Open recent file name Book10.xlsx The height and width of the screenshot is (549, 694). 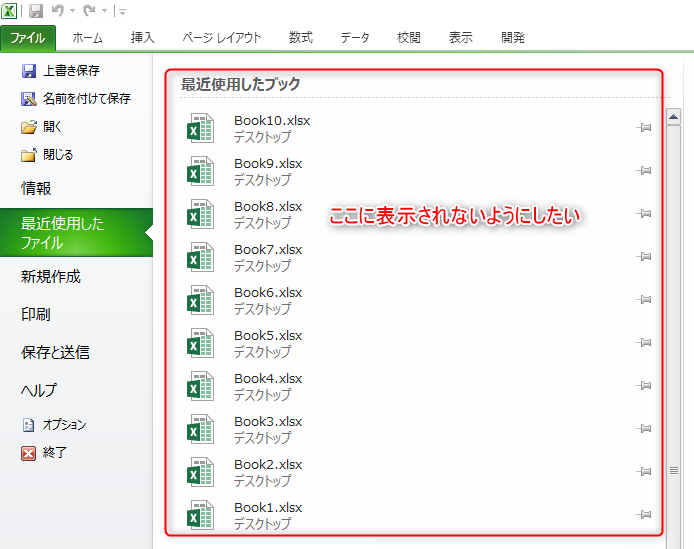click(272, 120)
